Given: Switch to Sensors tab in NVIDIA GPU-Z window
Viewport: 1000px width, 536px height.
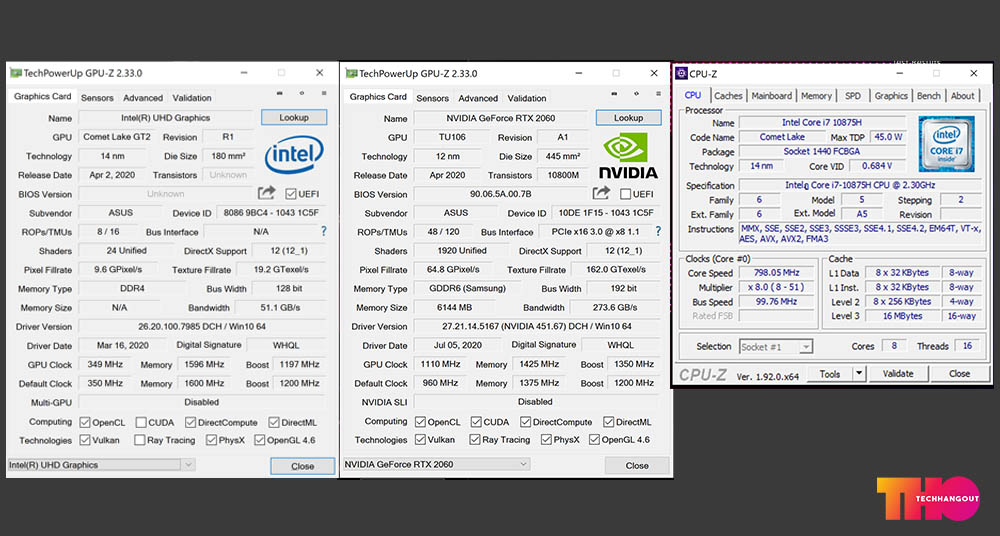Looking at the screenshot, I should pos(432,98).
